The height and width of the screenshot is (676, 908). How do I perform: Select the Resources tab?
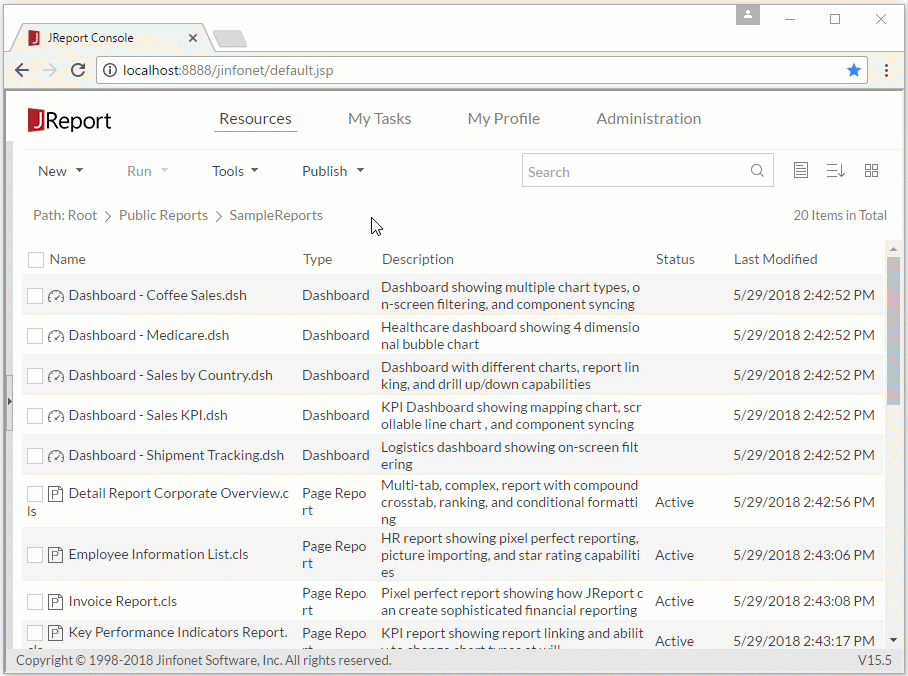click(255, 119)
